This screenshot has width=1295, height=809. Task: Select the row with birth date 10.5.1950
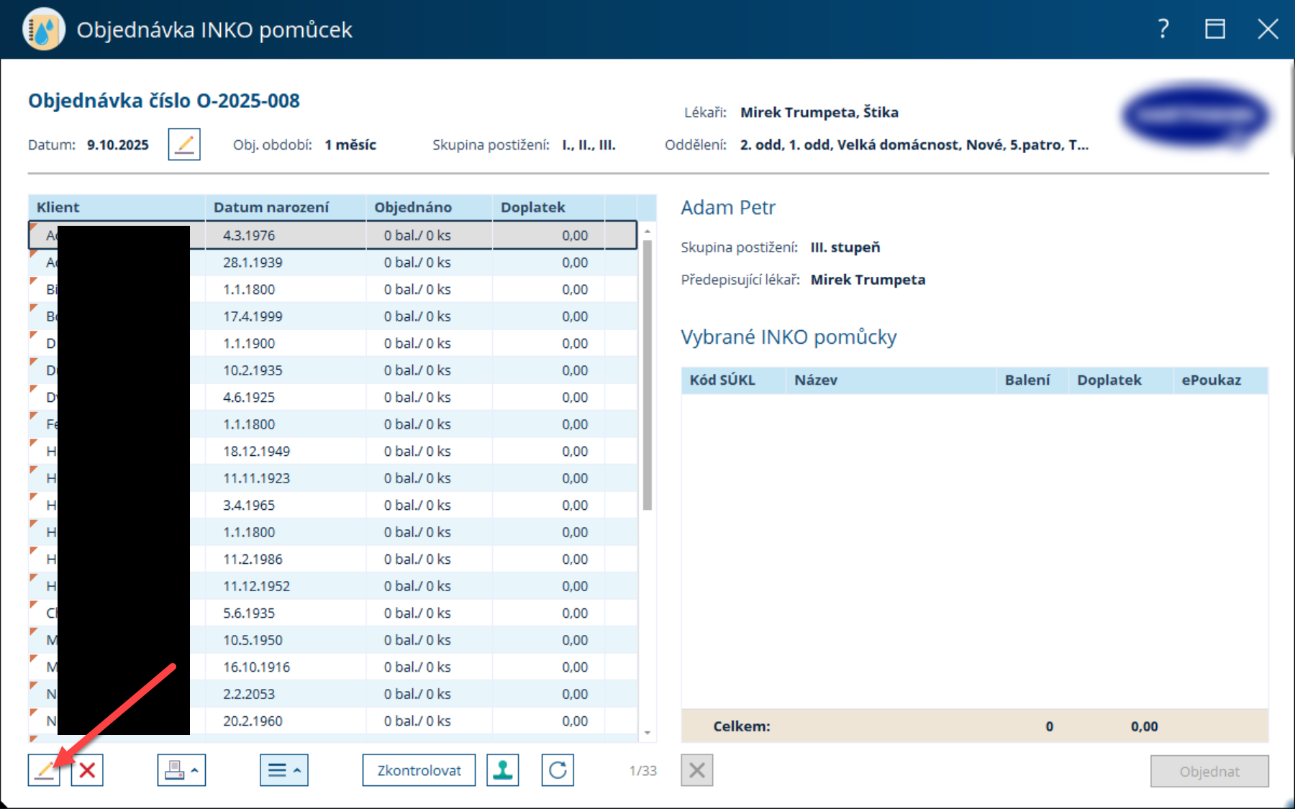tap(333, 640)
